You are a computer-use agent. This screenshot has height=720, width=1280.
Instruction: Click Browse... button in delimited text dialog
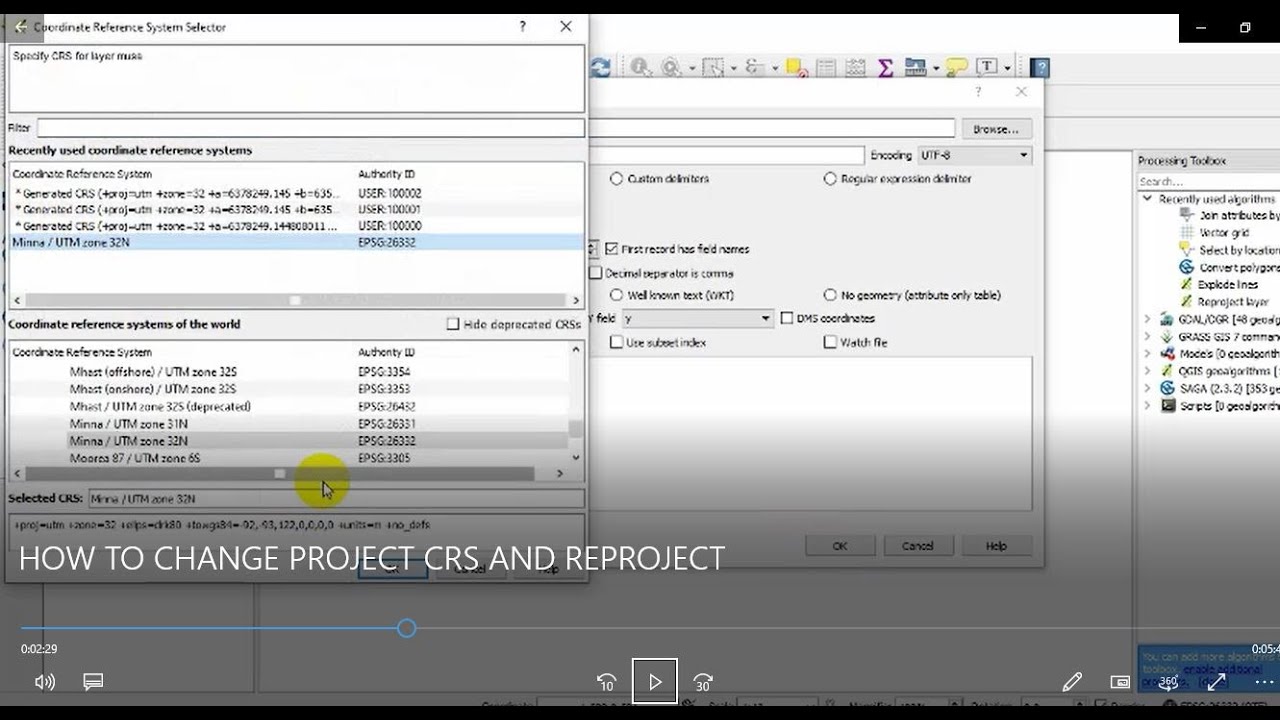pyautogui.click(x=996, y=129)
